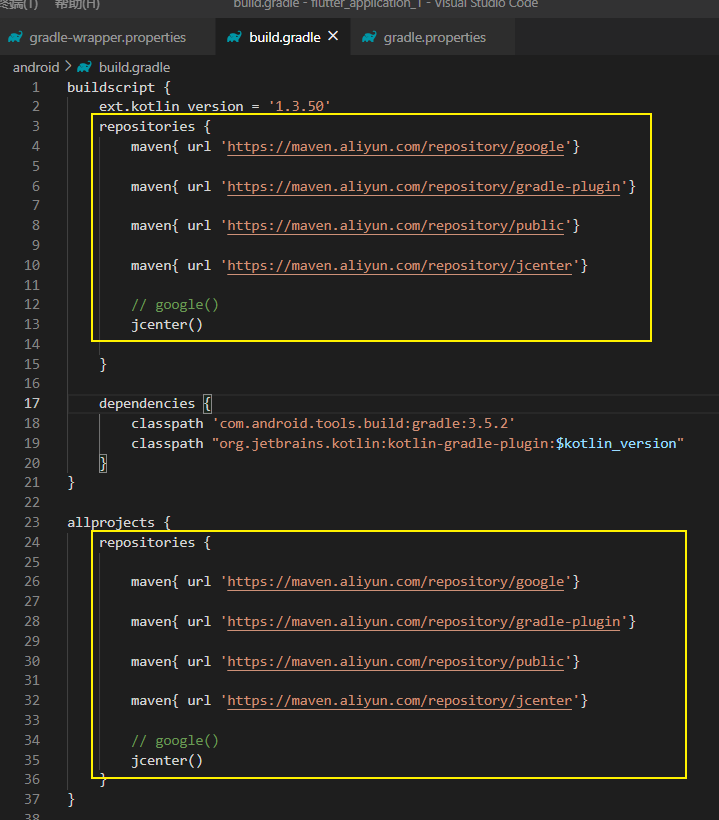Click gradle icon on gradle-wrapper.properties tab
Screen dimensions: 719x820
[16, 37]
